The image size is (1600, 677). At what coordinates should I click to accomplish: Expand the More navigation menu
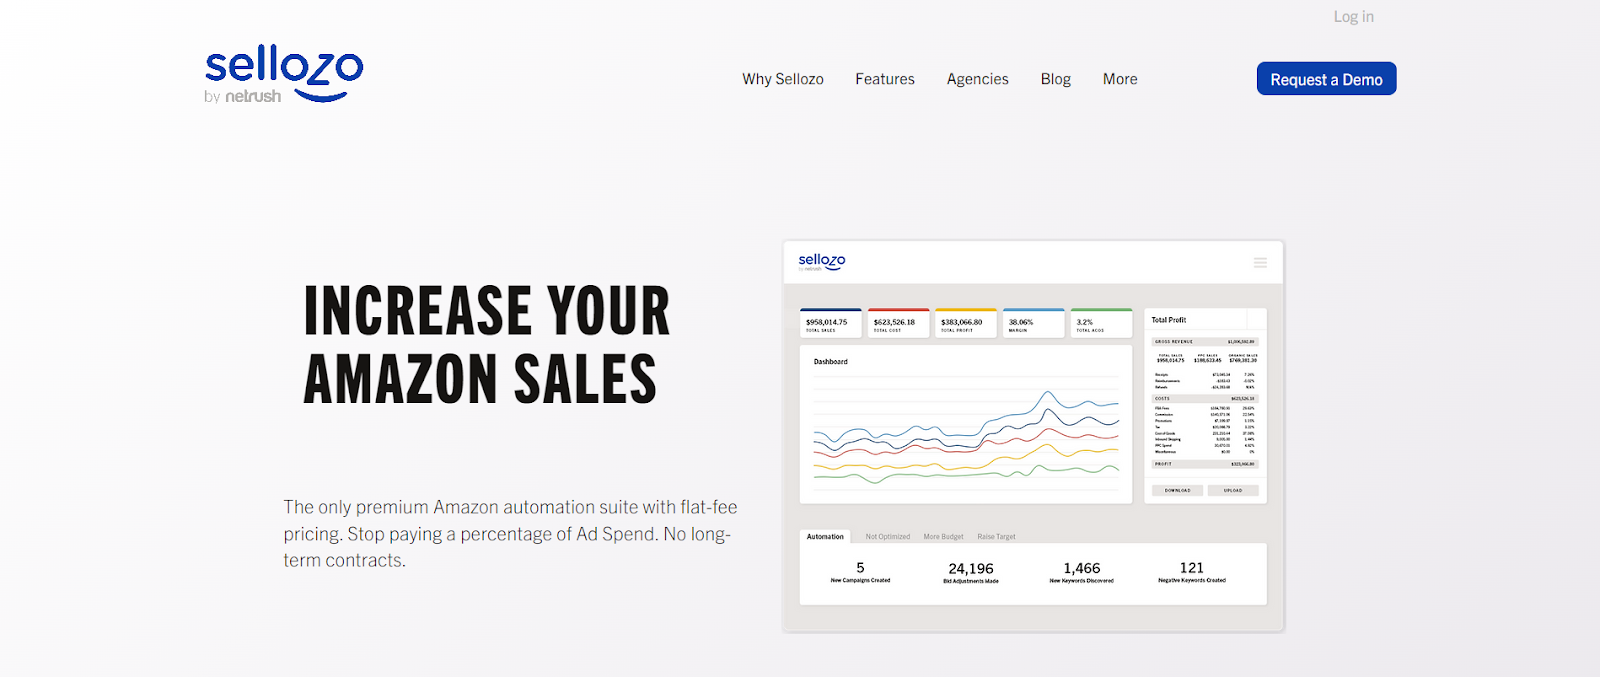pos(1120,79)
